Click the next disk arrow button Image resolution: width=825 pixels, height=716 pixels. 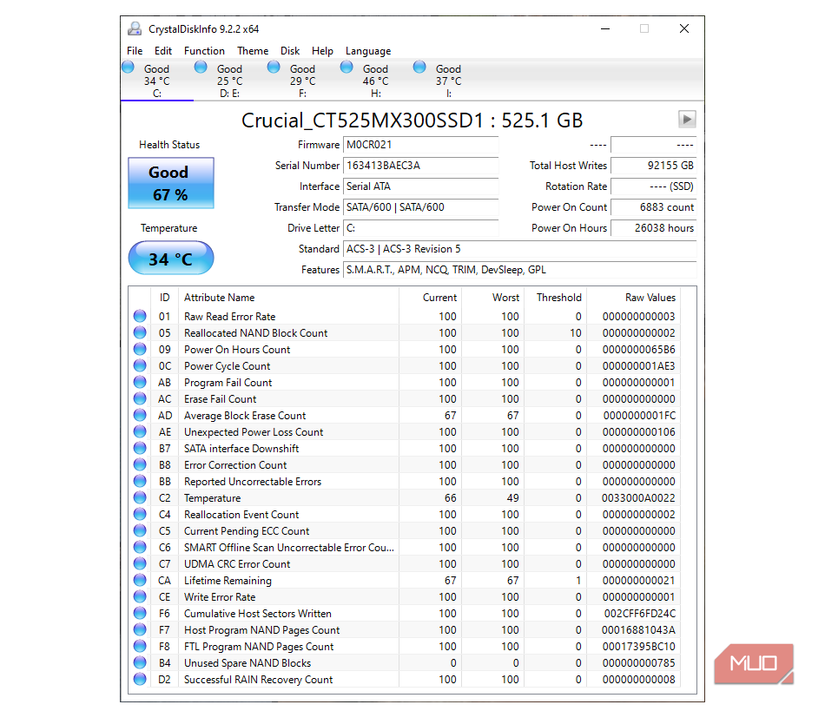pos(687,119)
